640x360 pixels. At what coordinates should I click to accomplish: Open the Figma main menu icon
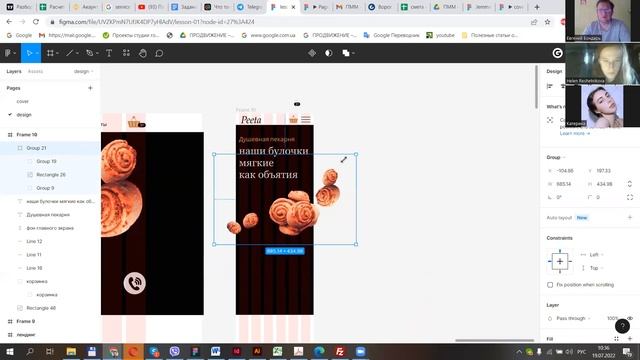[8, 53]
